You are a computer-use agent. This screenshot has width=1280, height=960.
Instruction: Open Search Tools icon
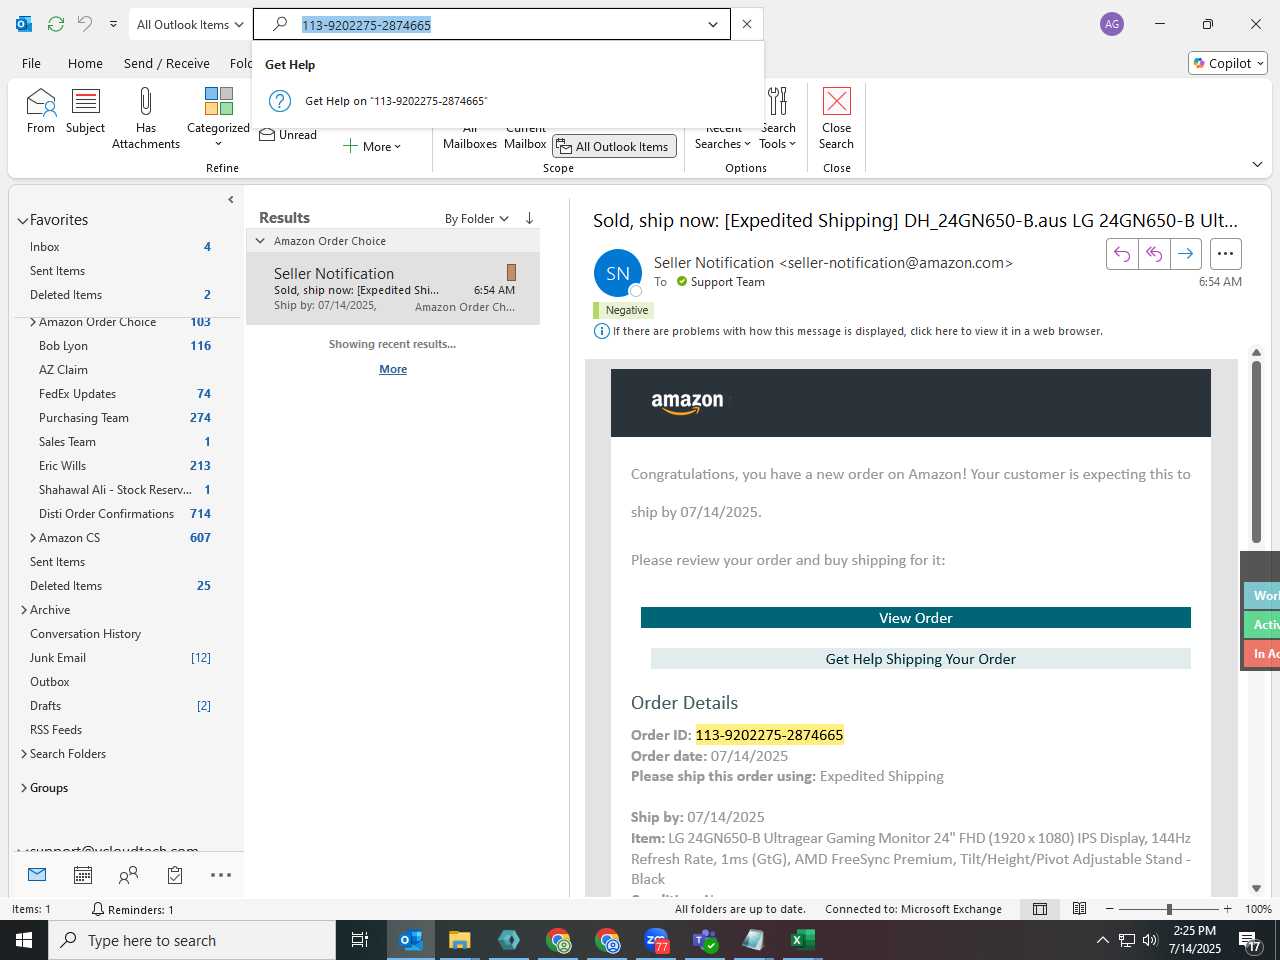778,118
